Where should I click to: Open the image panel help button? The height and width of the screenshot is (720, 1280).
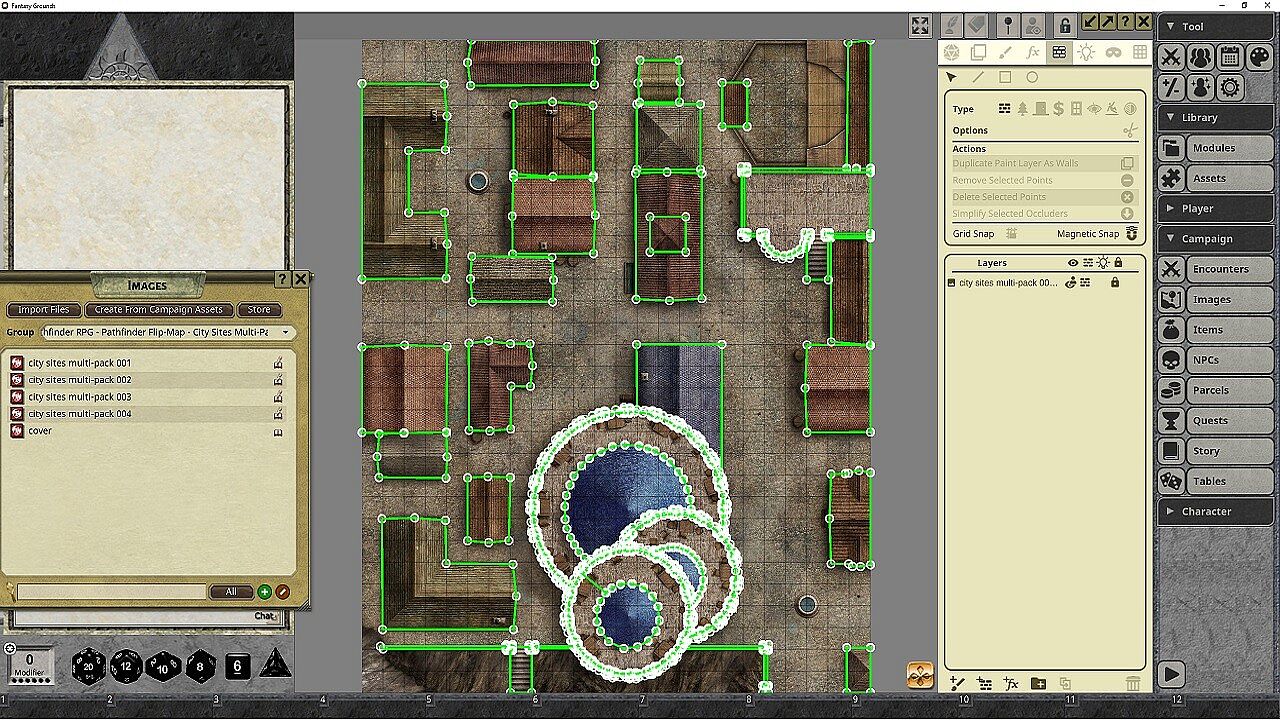point(1125,22)
